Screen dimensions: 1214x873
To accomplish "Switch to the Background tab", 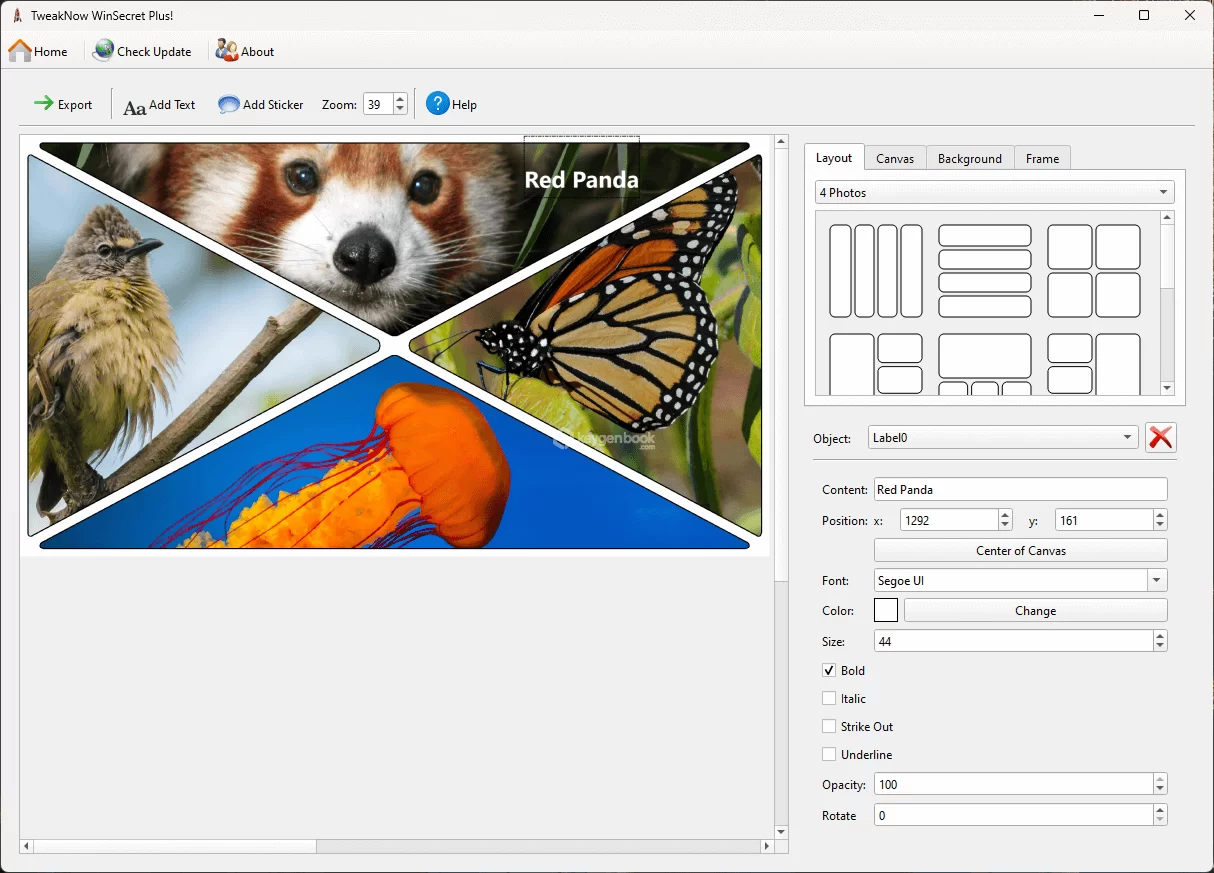I will (969, 159).
